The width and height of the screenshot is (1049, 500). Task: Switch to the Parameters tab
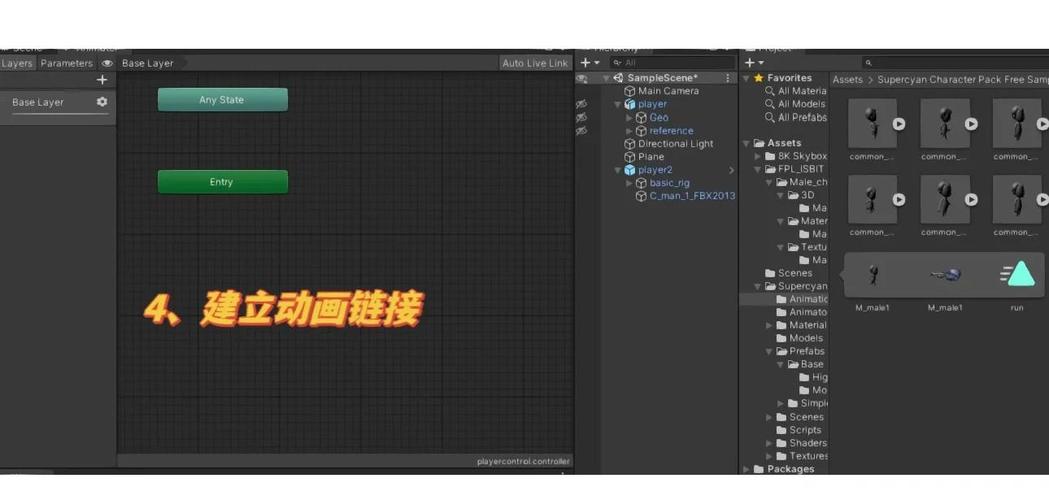(66, 63)
